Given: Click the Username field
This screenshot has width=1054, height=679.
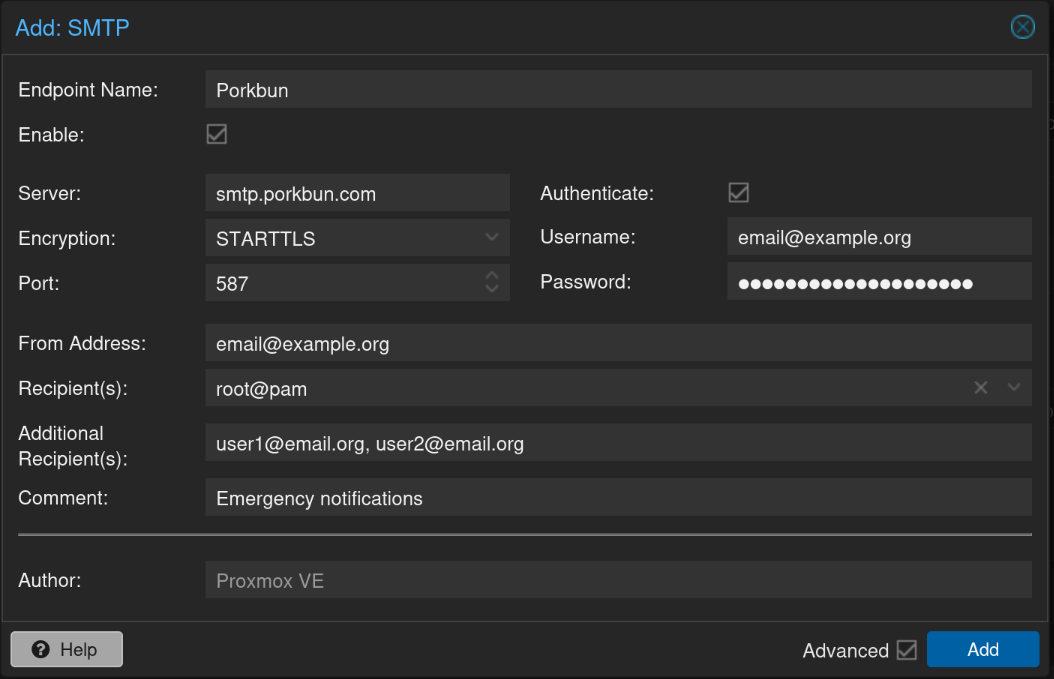Looking at the screenshot, I should [x=879, y=237].
